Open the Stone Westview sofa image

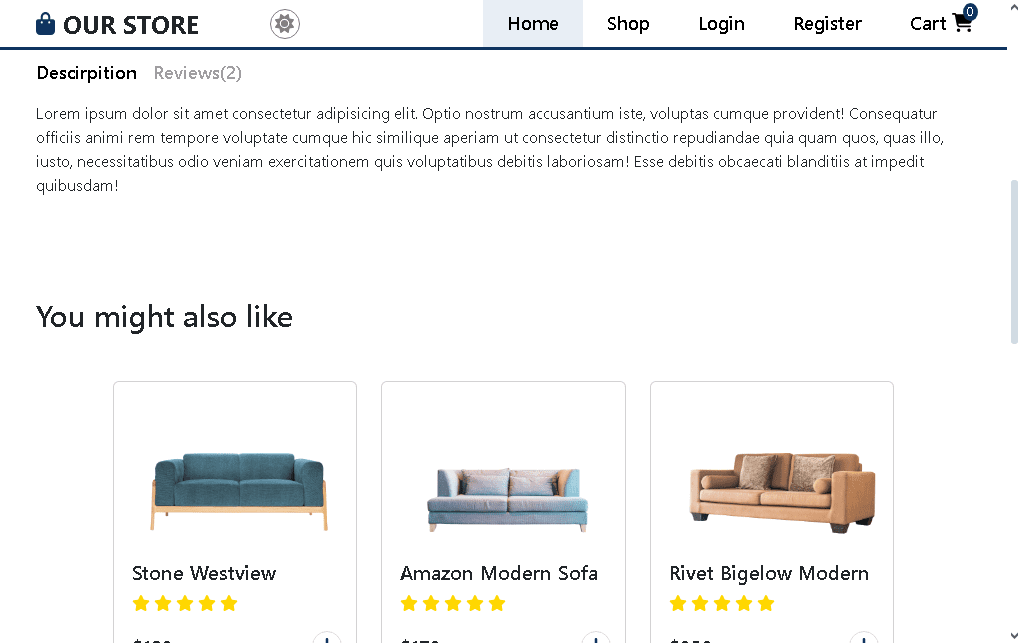(x=239, y=491)
